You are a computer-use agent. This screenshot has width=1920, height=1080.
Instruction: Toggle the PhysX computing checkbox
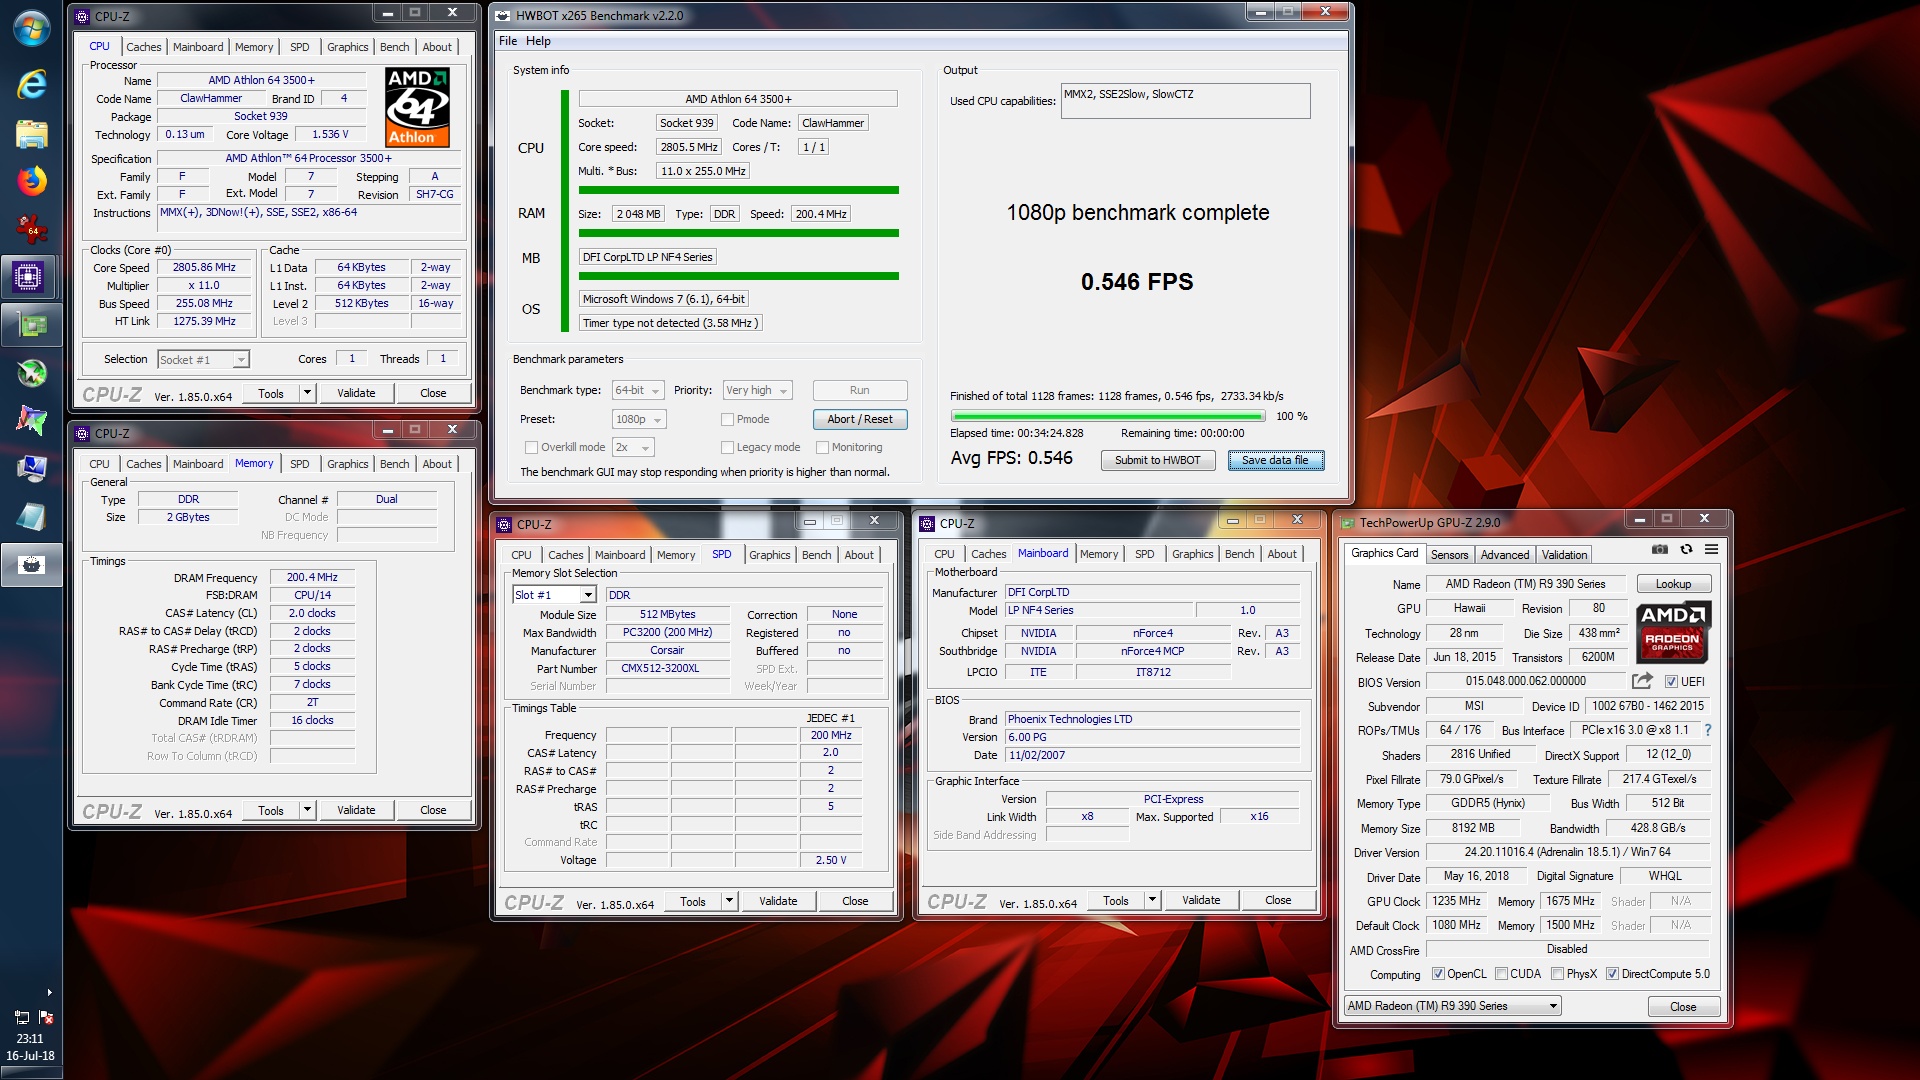1558,973
